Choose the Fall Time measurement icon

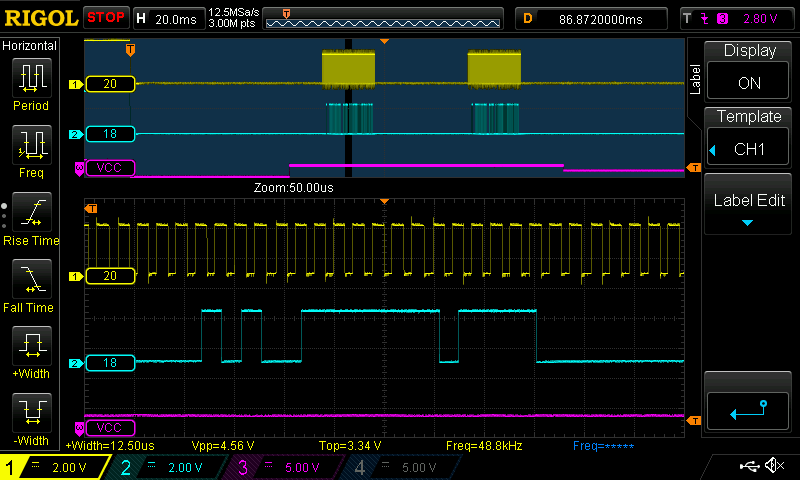click(31, 285)
